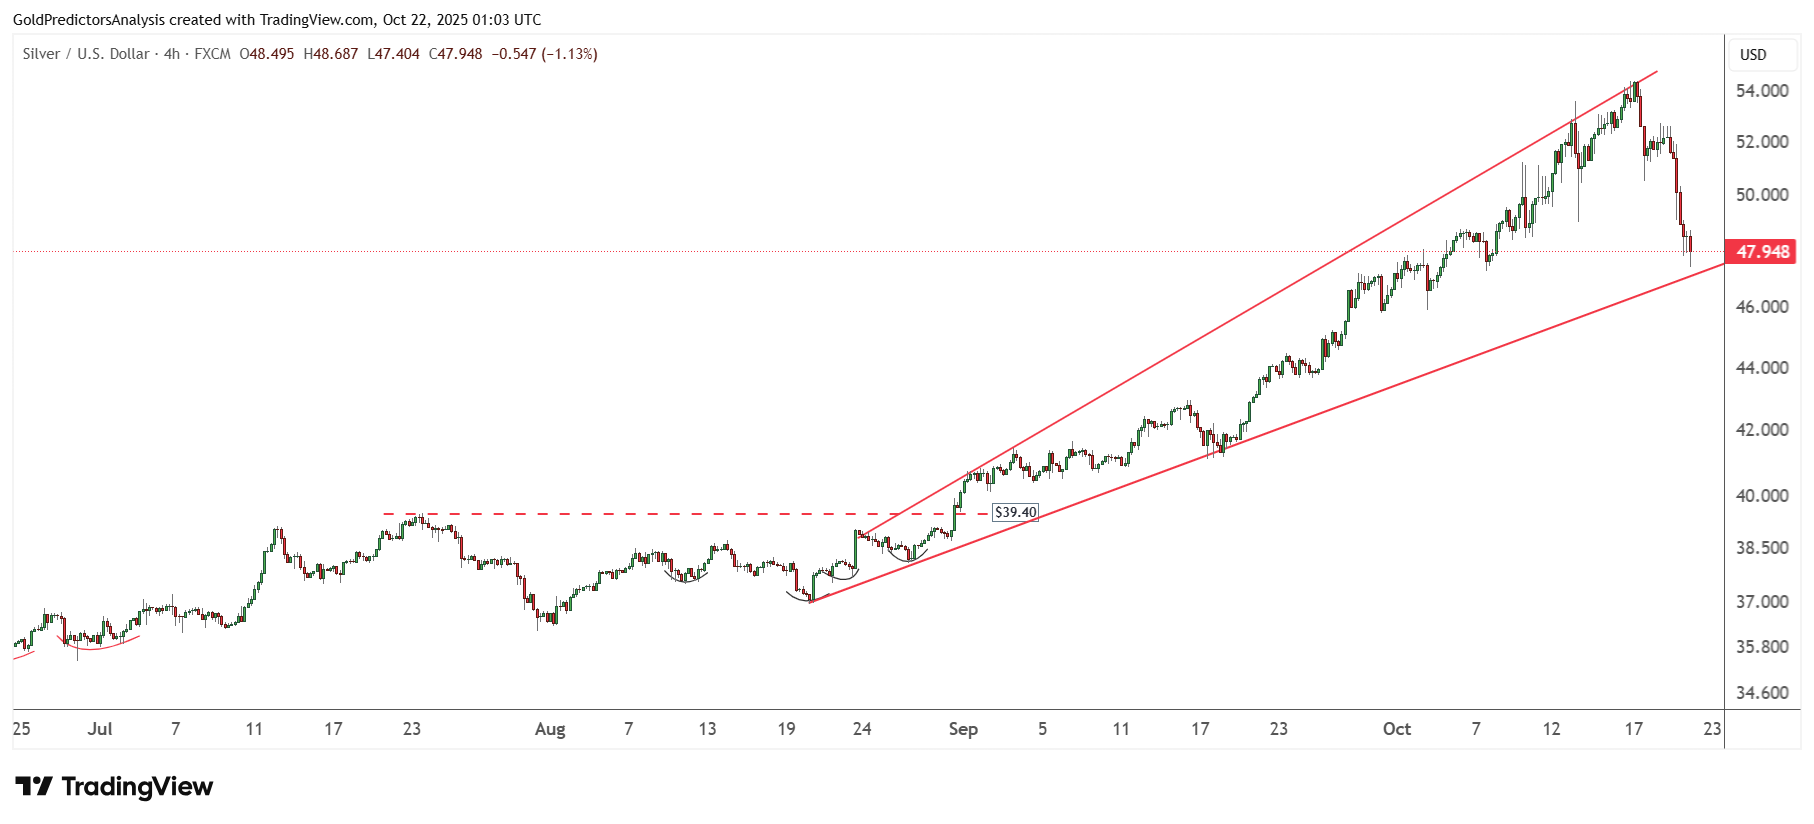
Task: Click the 34.600 price axis label
Action: pos(1762,693)
